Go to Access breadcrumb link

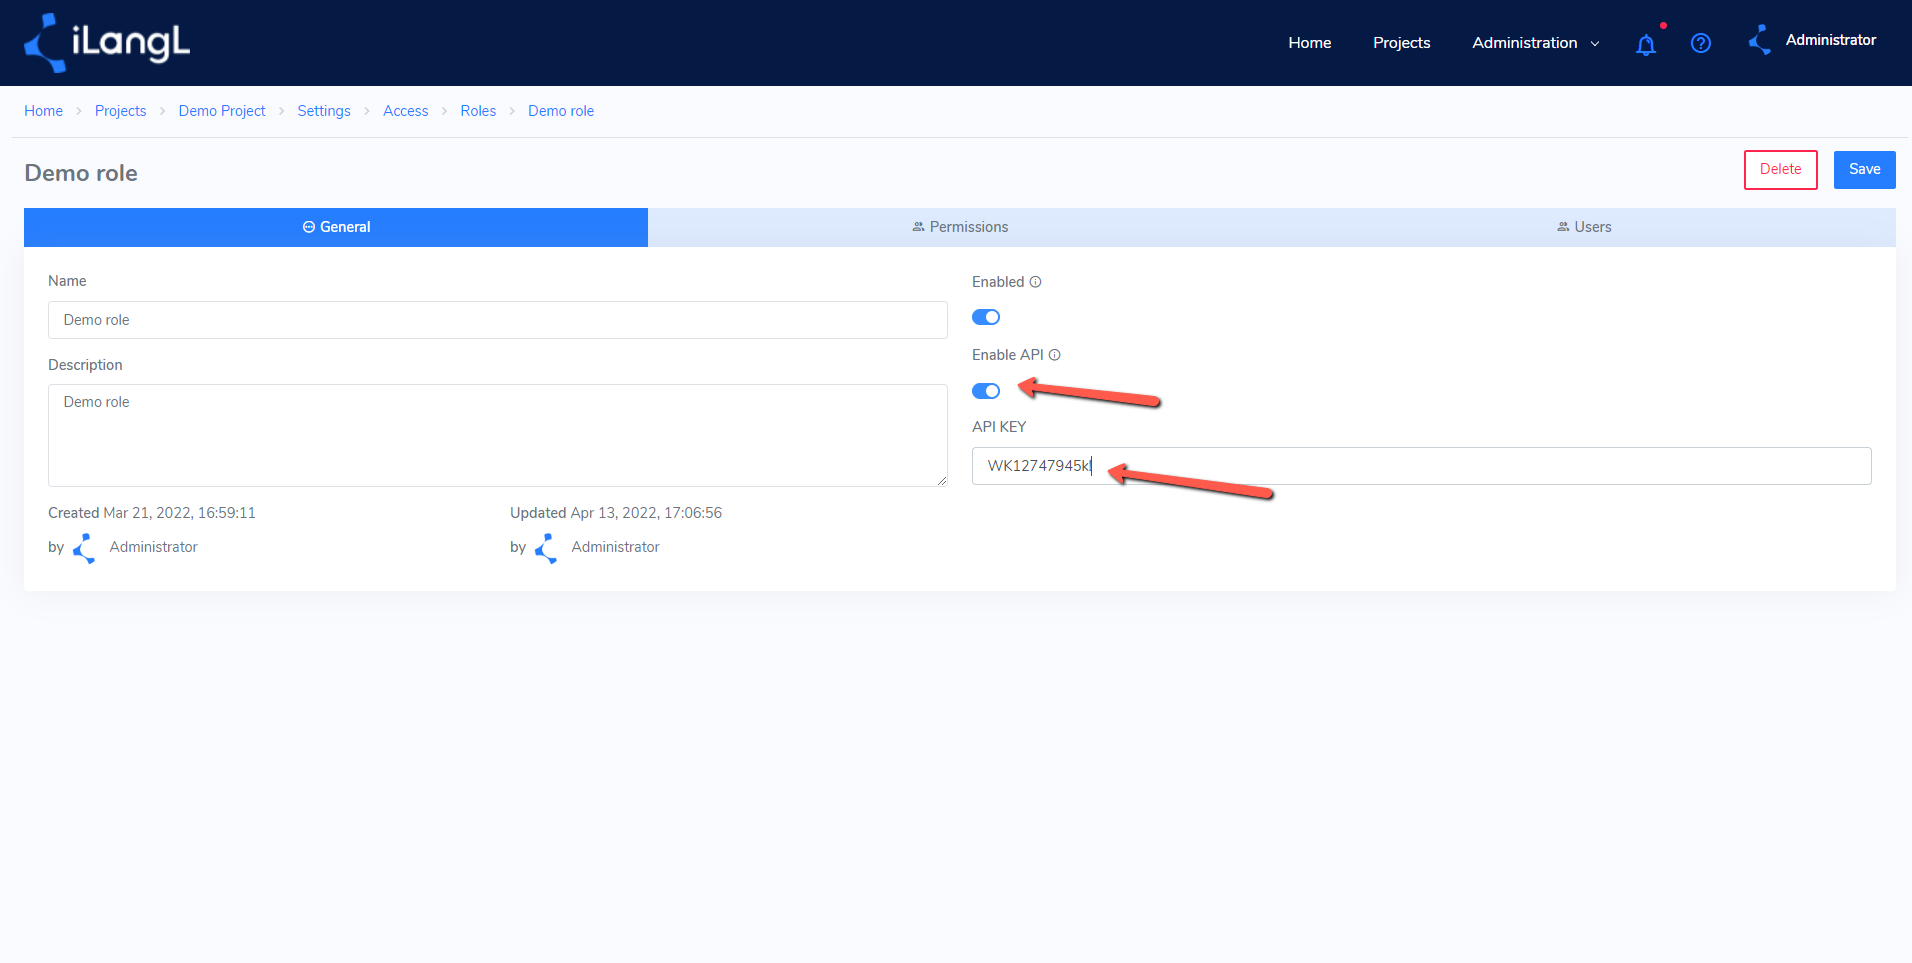tap(406, 111)
